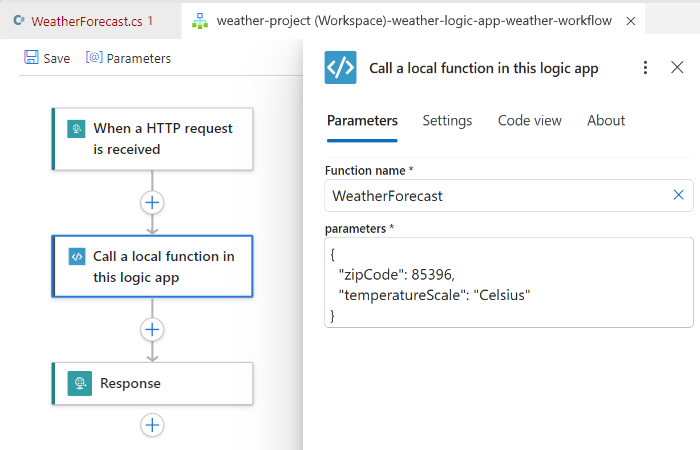Add step after HTTP request trigger

152,202
